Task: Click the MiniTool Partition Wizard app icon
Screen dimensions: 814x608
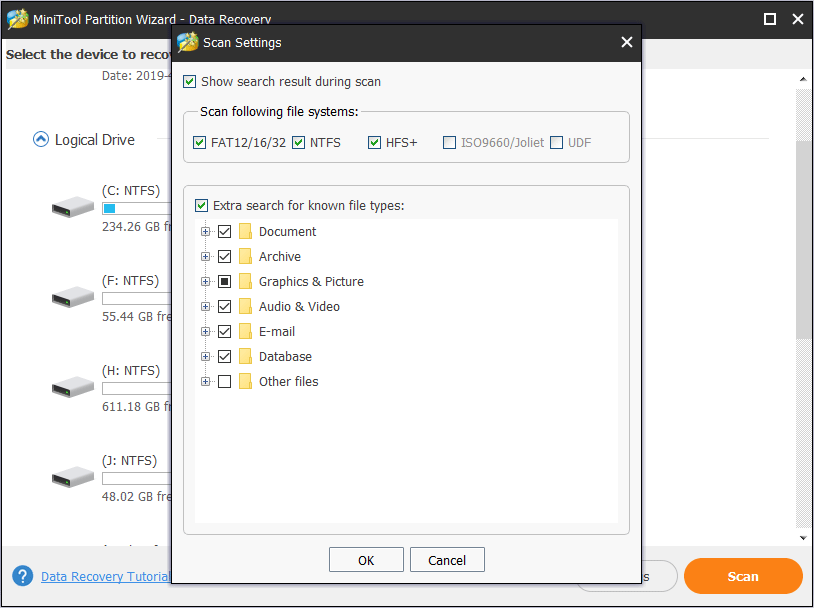Action: pos(18,19)
